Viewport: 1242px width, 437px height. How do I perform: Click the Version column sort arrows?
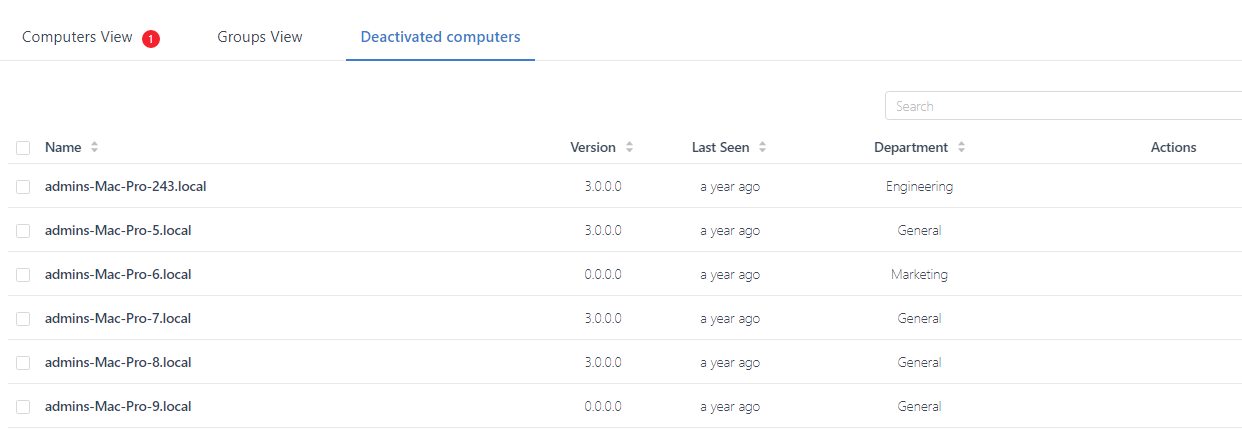point(629,147)
